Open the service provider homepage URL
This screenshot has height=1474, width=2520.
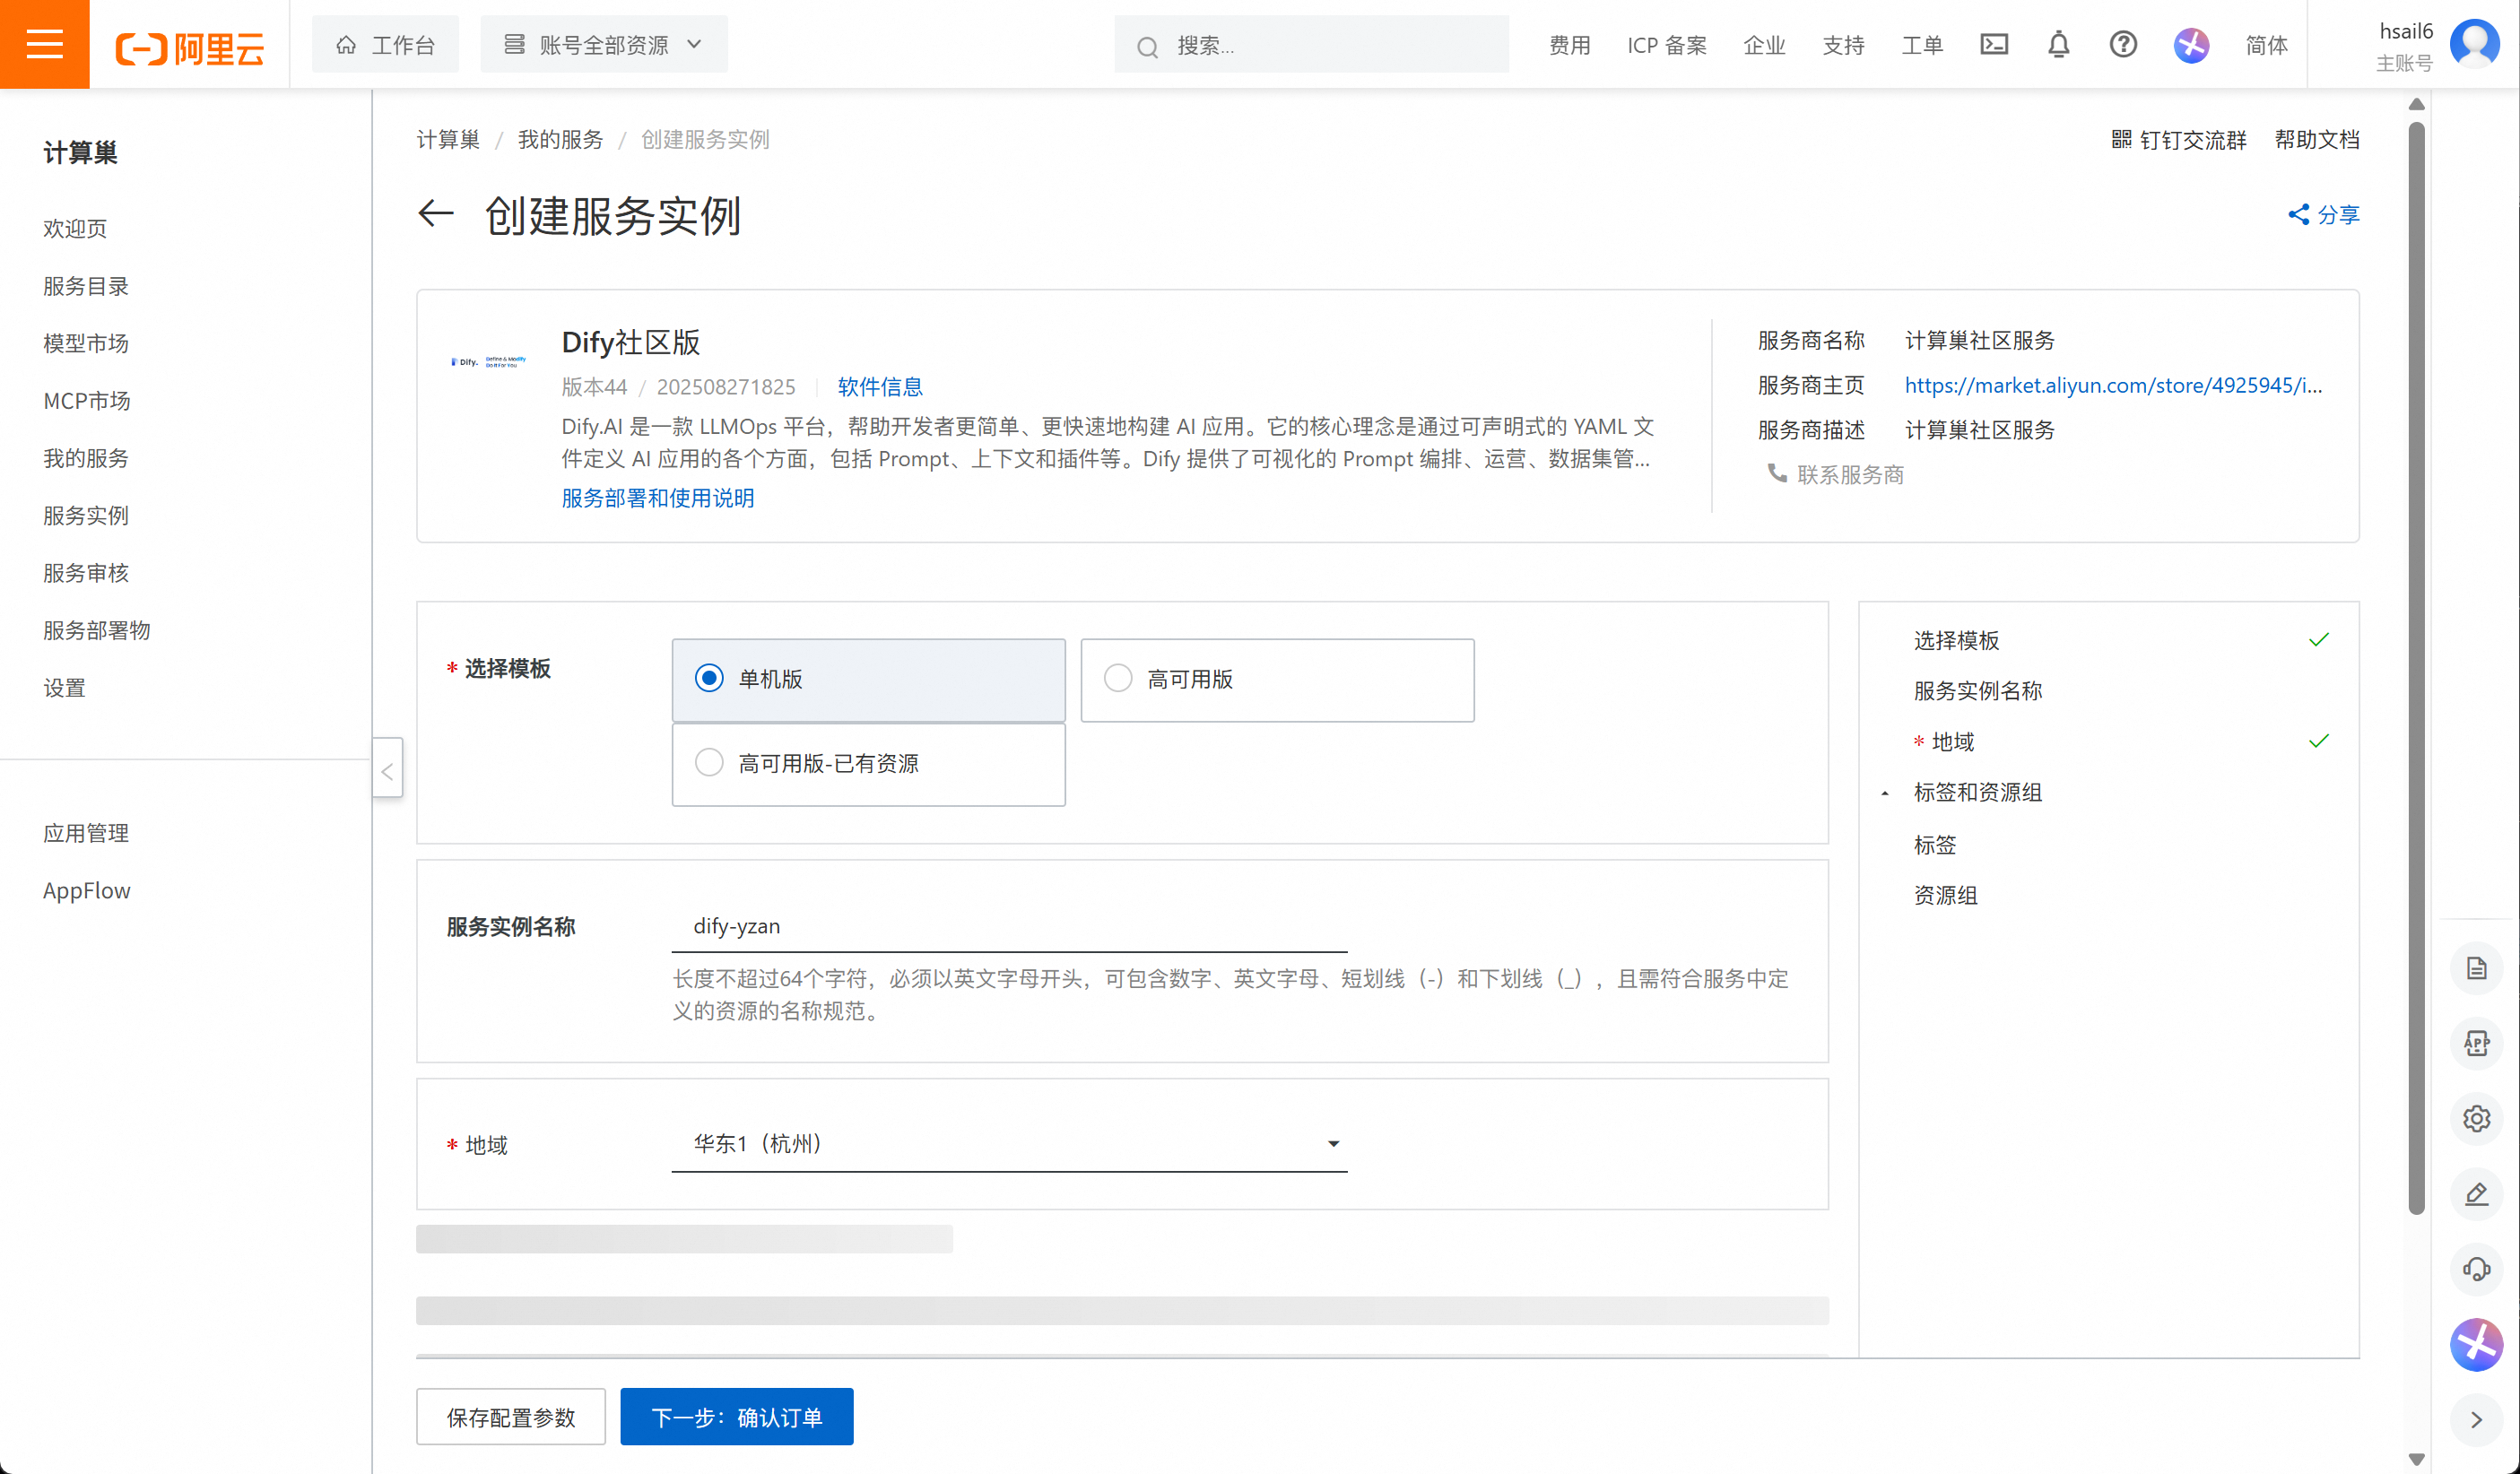pos(2113,385)
